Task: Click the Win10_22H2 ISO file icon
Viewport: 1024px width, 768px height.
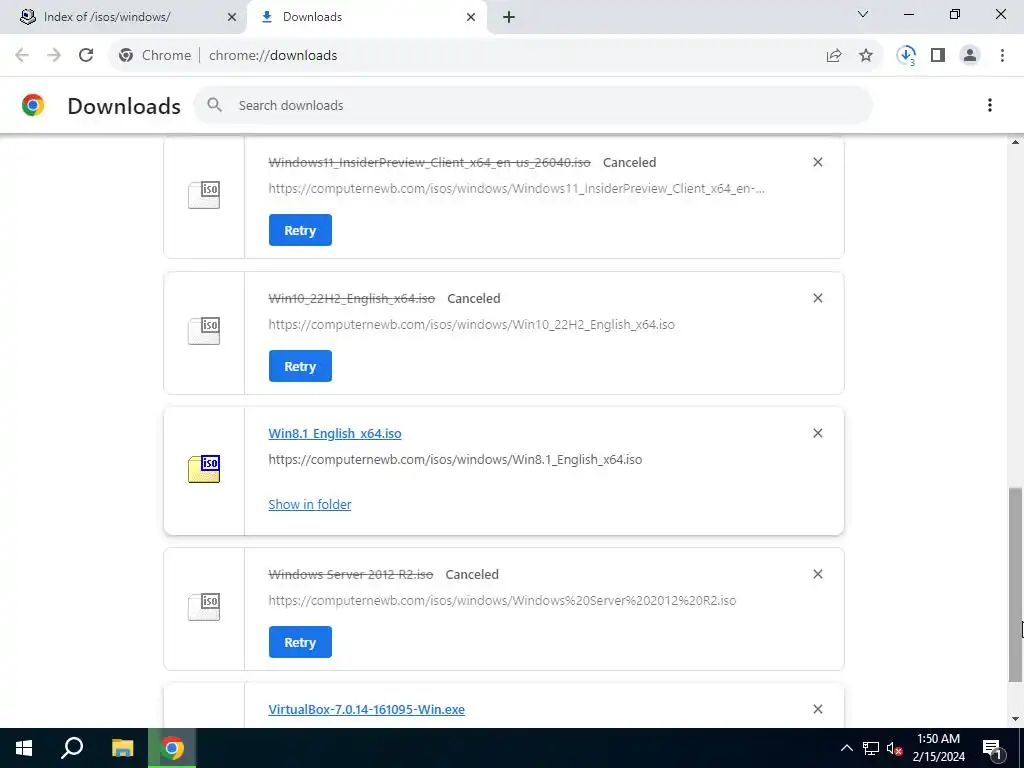Action: click(204, 330)
